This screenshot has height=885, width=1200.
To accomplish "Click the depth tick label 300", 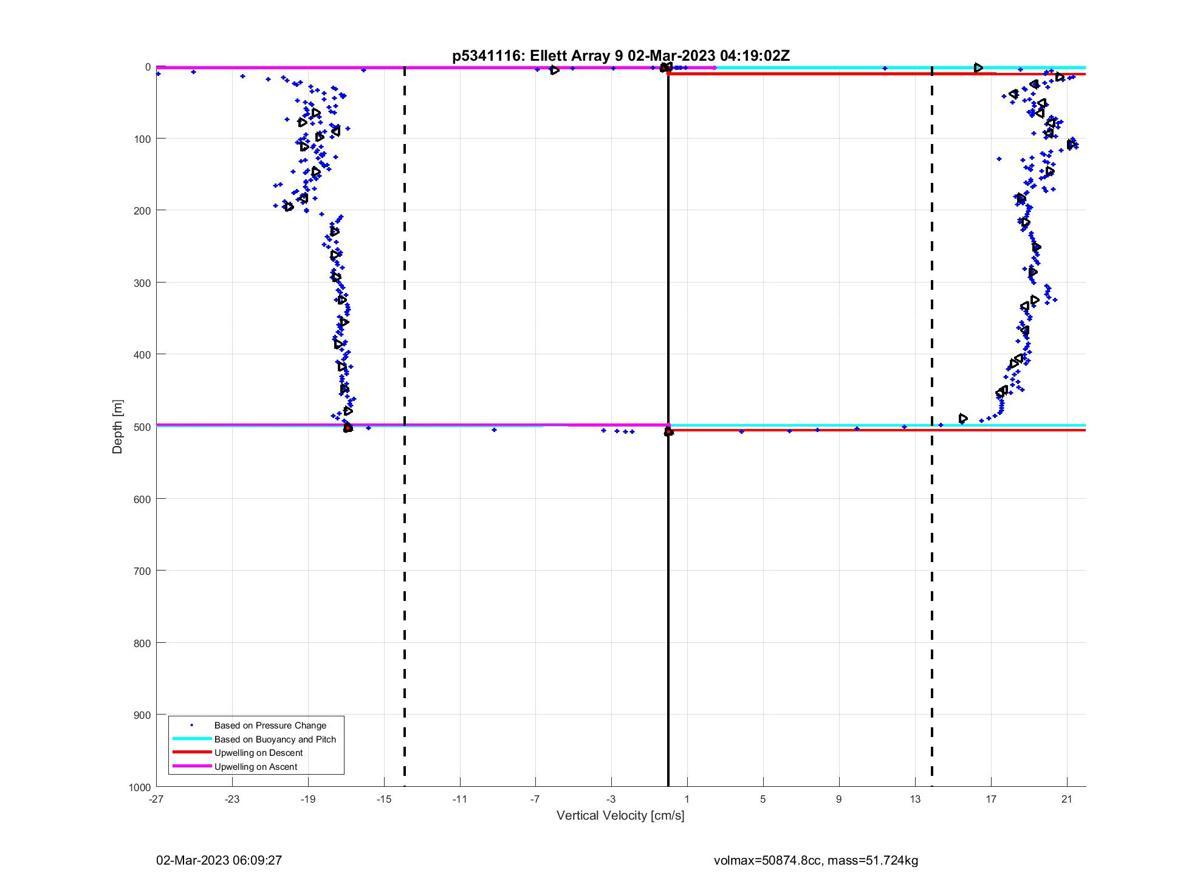I will (x=142, y=282).
